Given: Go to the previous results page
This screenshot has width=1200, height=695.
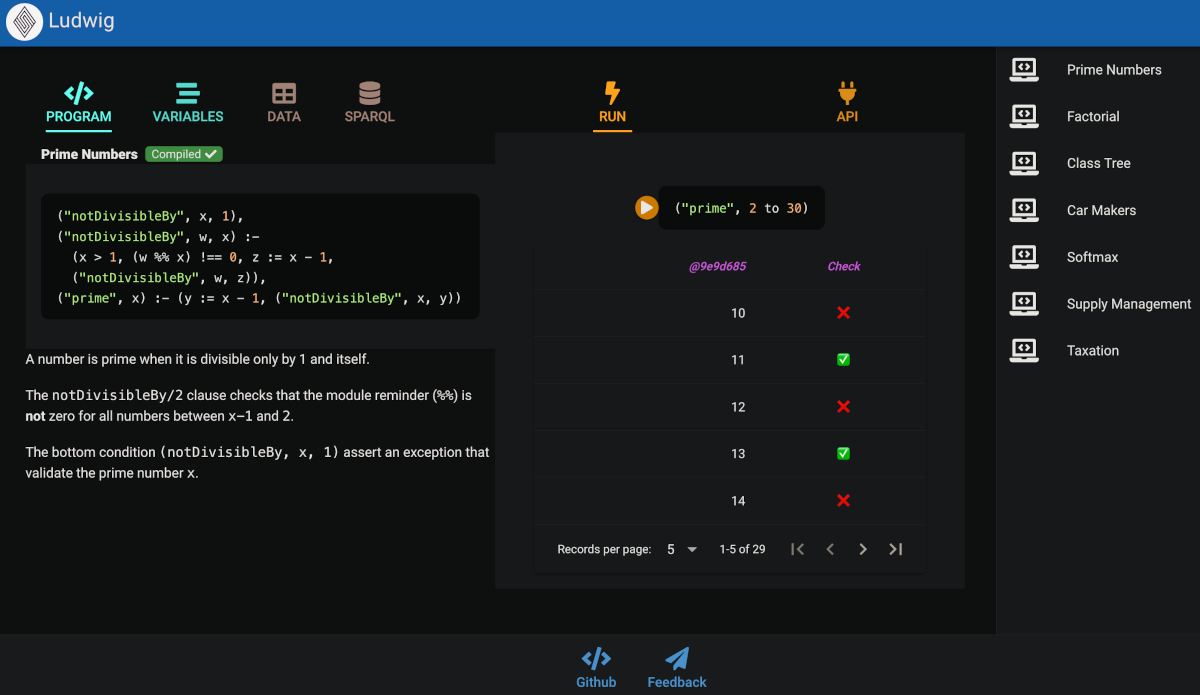Looking at the screenshot, I should (830, 549).
